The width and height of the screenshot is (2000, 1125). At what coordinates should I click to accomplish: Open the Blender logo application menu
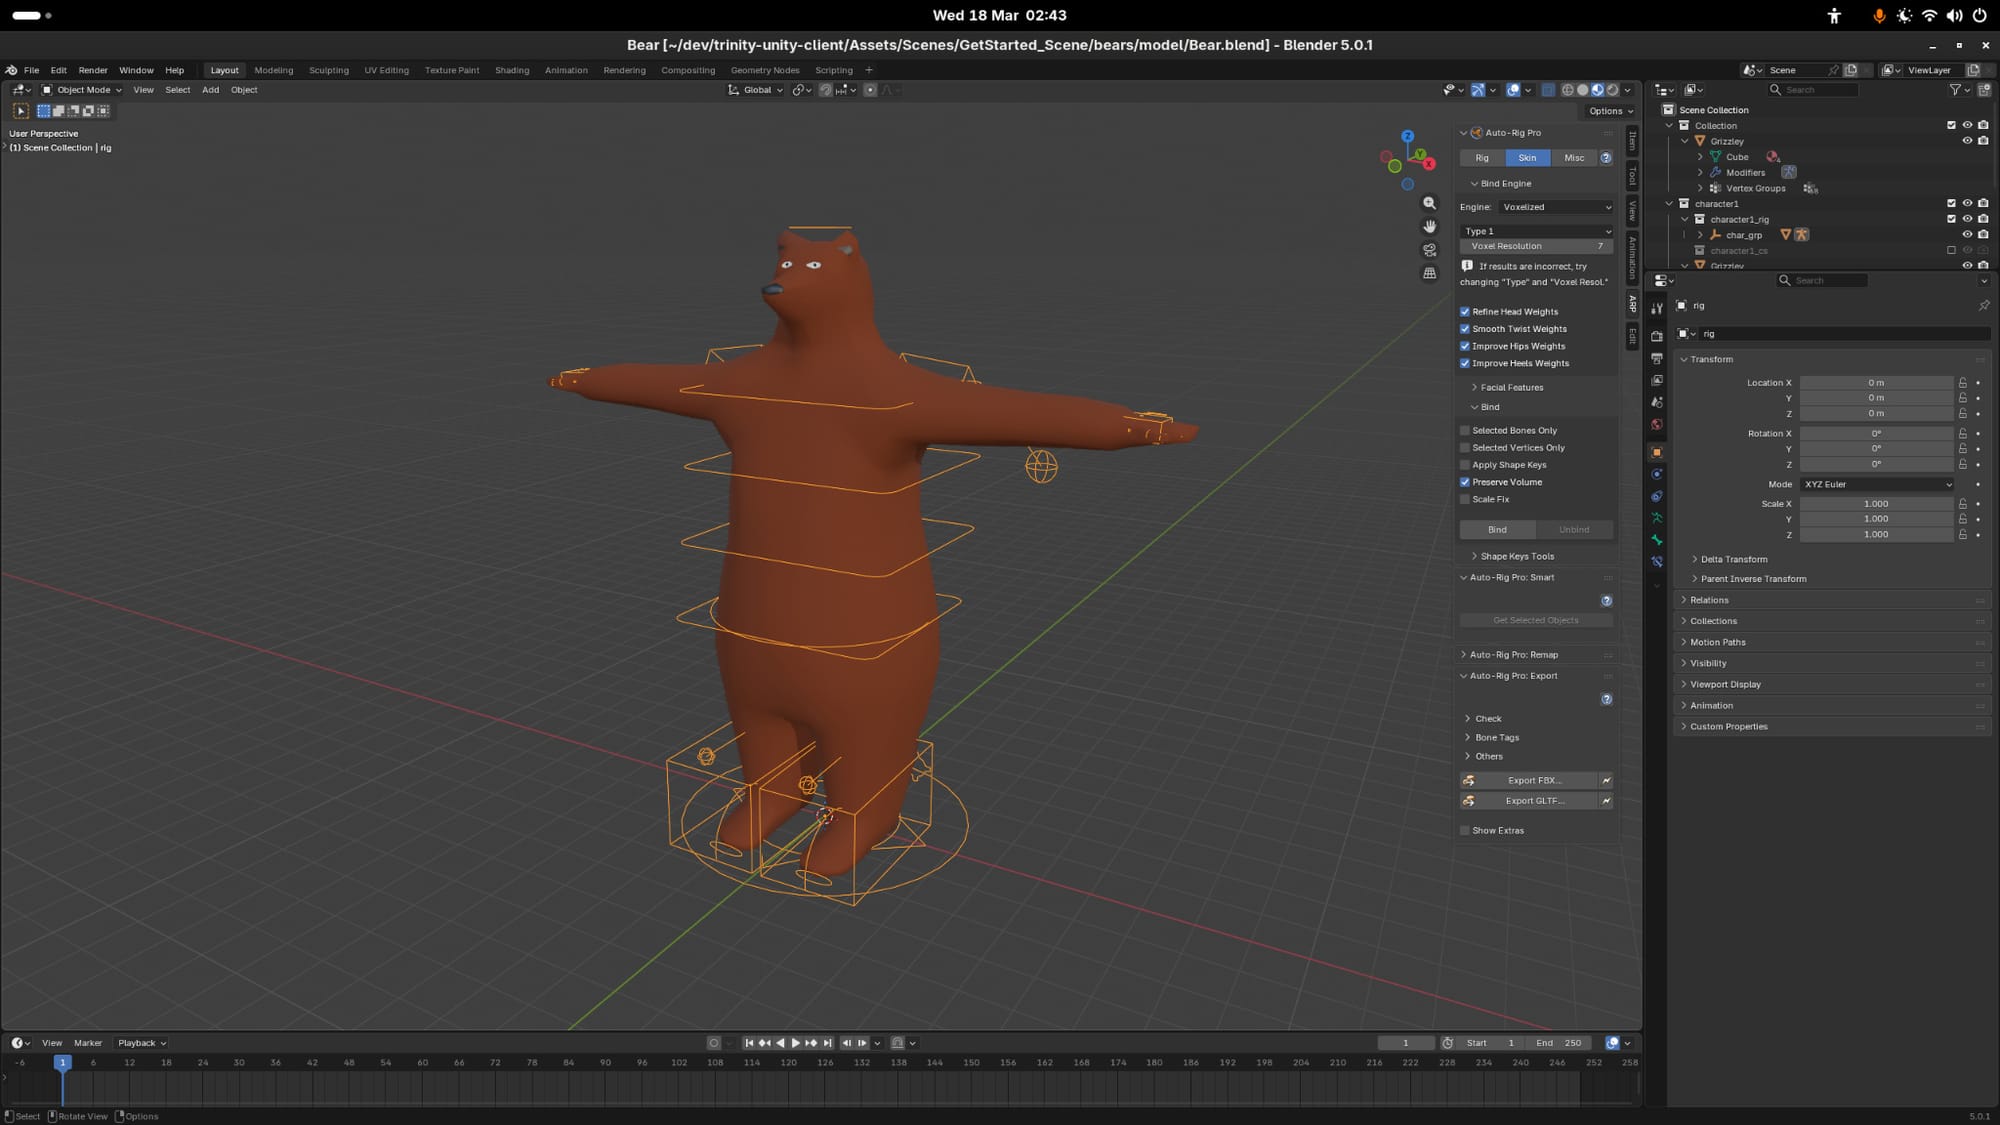11,70
